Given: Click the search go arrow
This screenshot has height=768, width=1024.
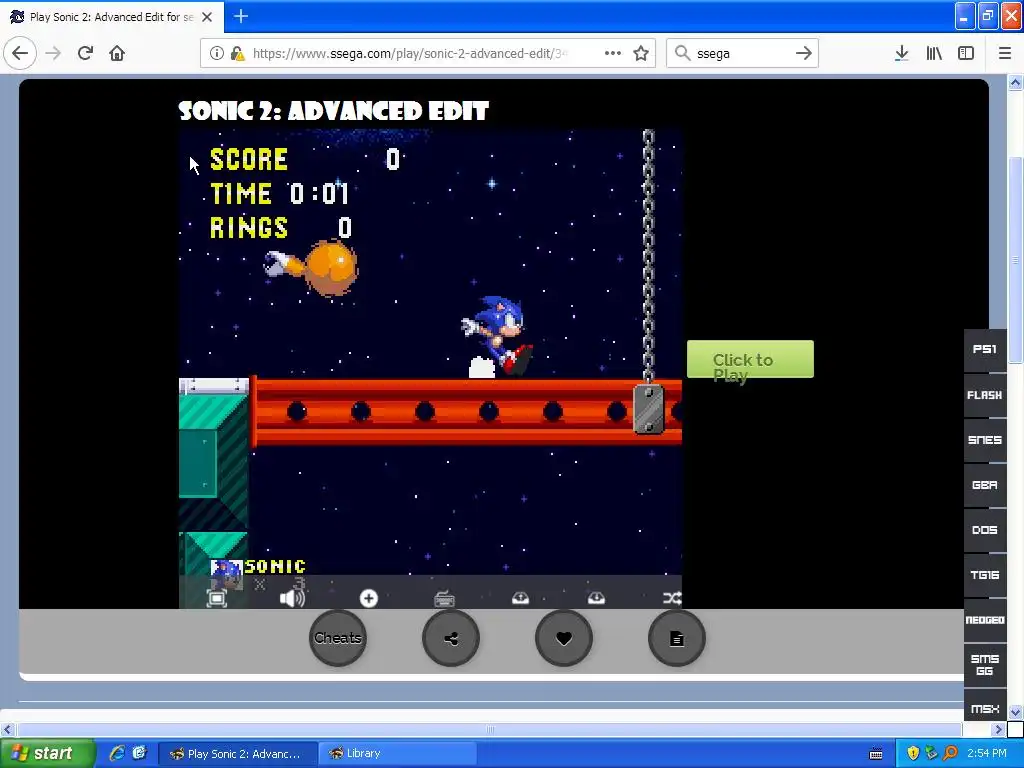Looking at the screenshot, I should click(804, 53).
